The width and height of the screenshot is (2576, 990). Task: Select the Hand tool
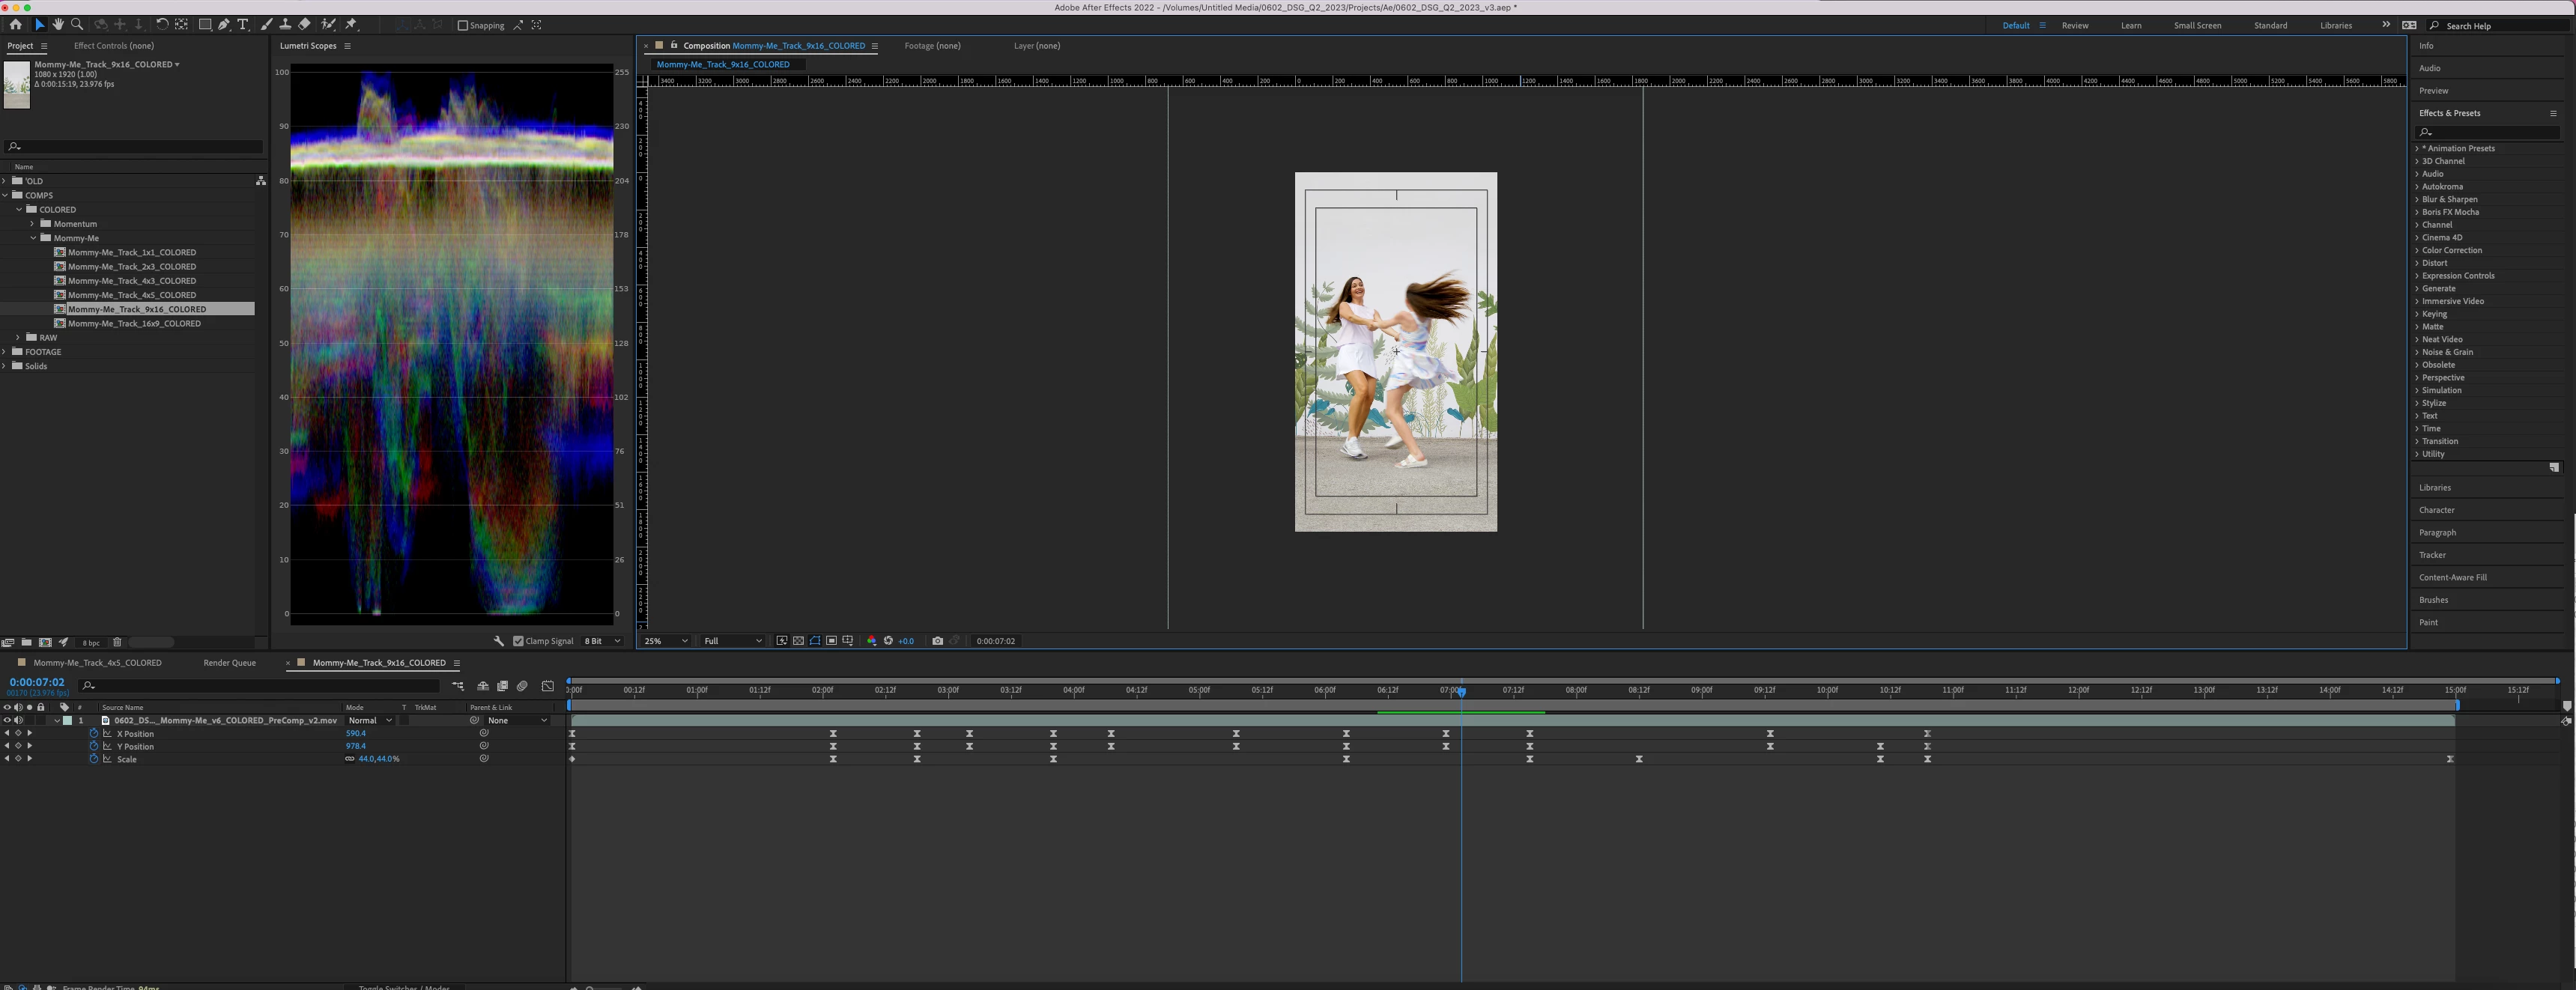pos(58,25)
